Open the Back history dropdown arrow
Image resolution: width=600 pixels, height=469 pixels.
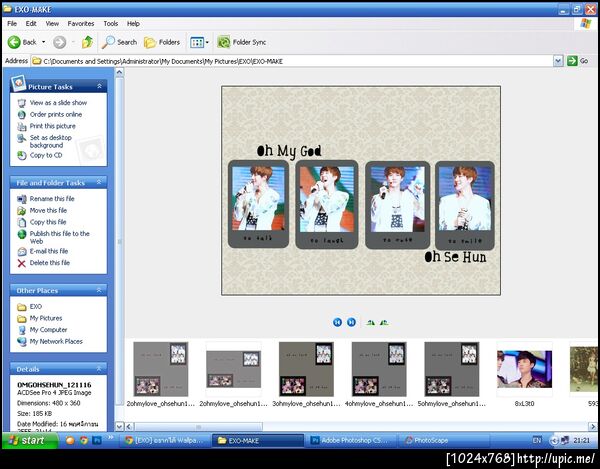pos(43,42)
